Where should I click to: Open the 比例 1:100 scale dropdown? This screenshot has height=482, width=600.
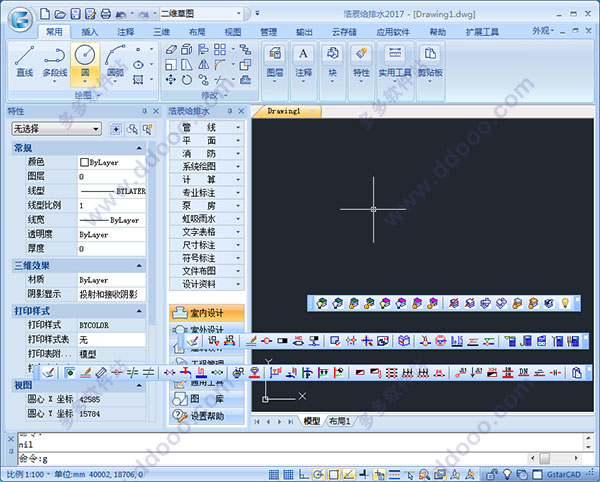tap(28, 474)
